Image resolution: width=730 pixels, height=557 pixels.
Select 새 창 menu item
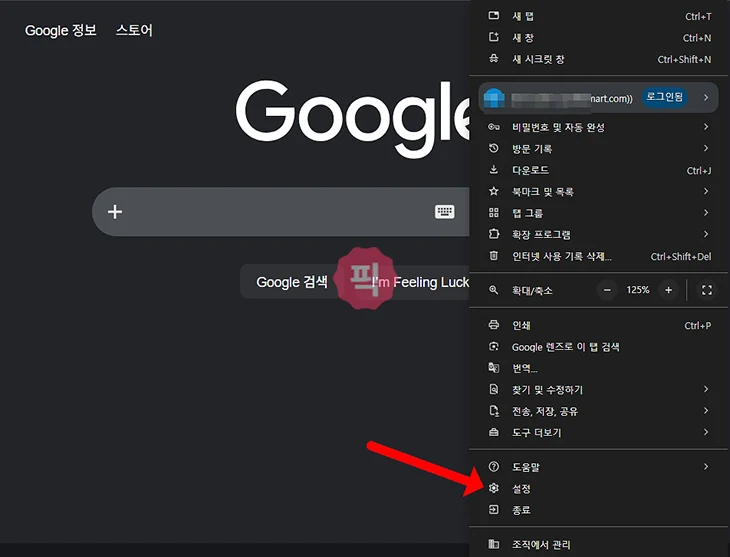(599, 38)
